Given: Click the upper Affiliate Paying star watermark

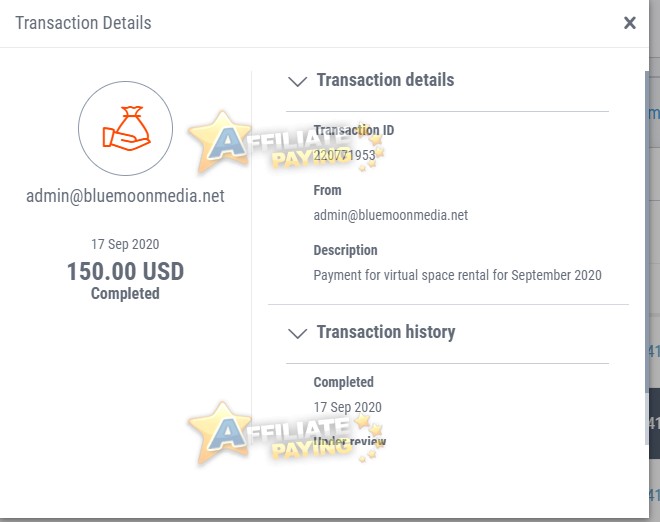Looking at the screenshot, I should click(286, 143).
